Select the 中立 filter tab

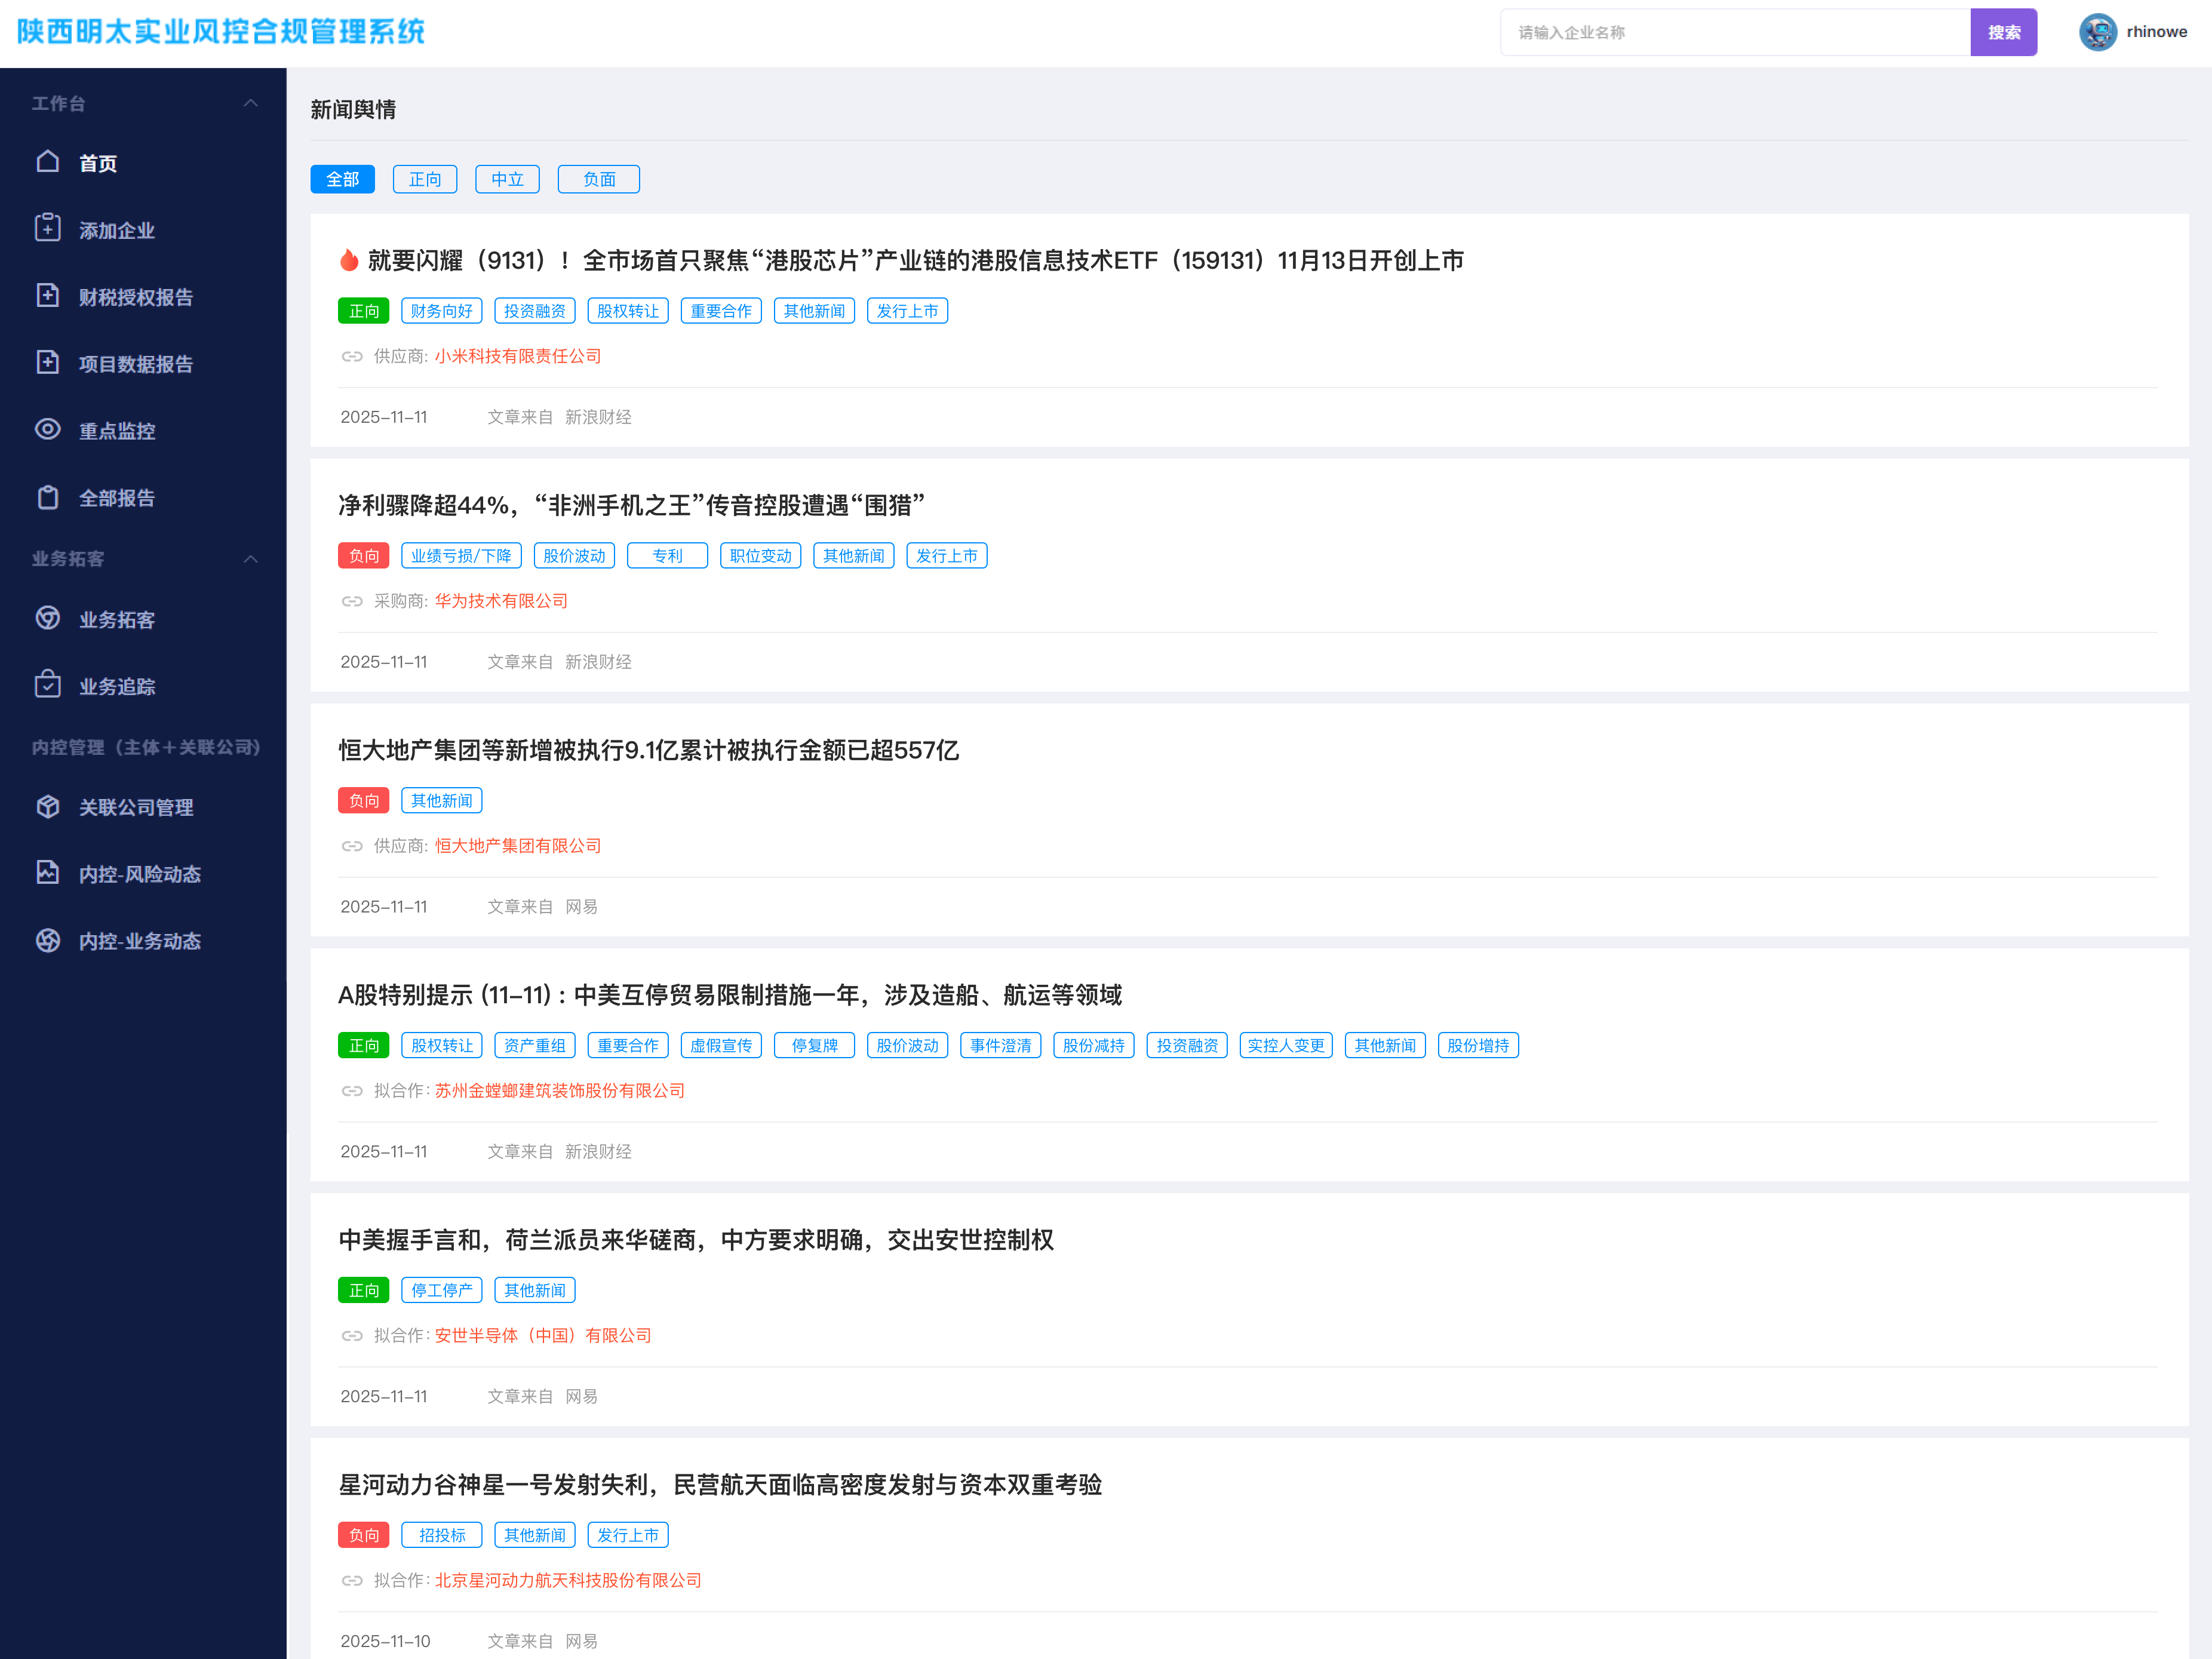point(507,179)
